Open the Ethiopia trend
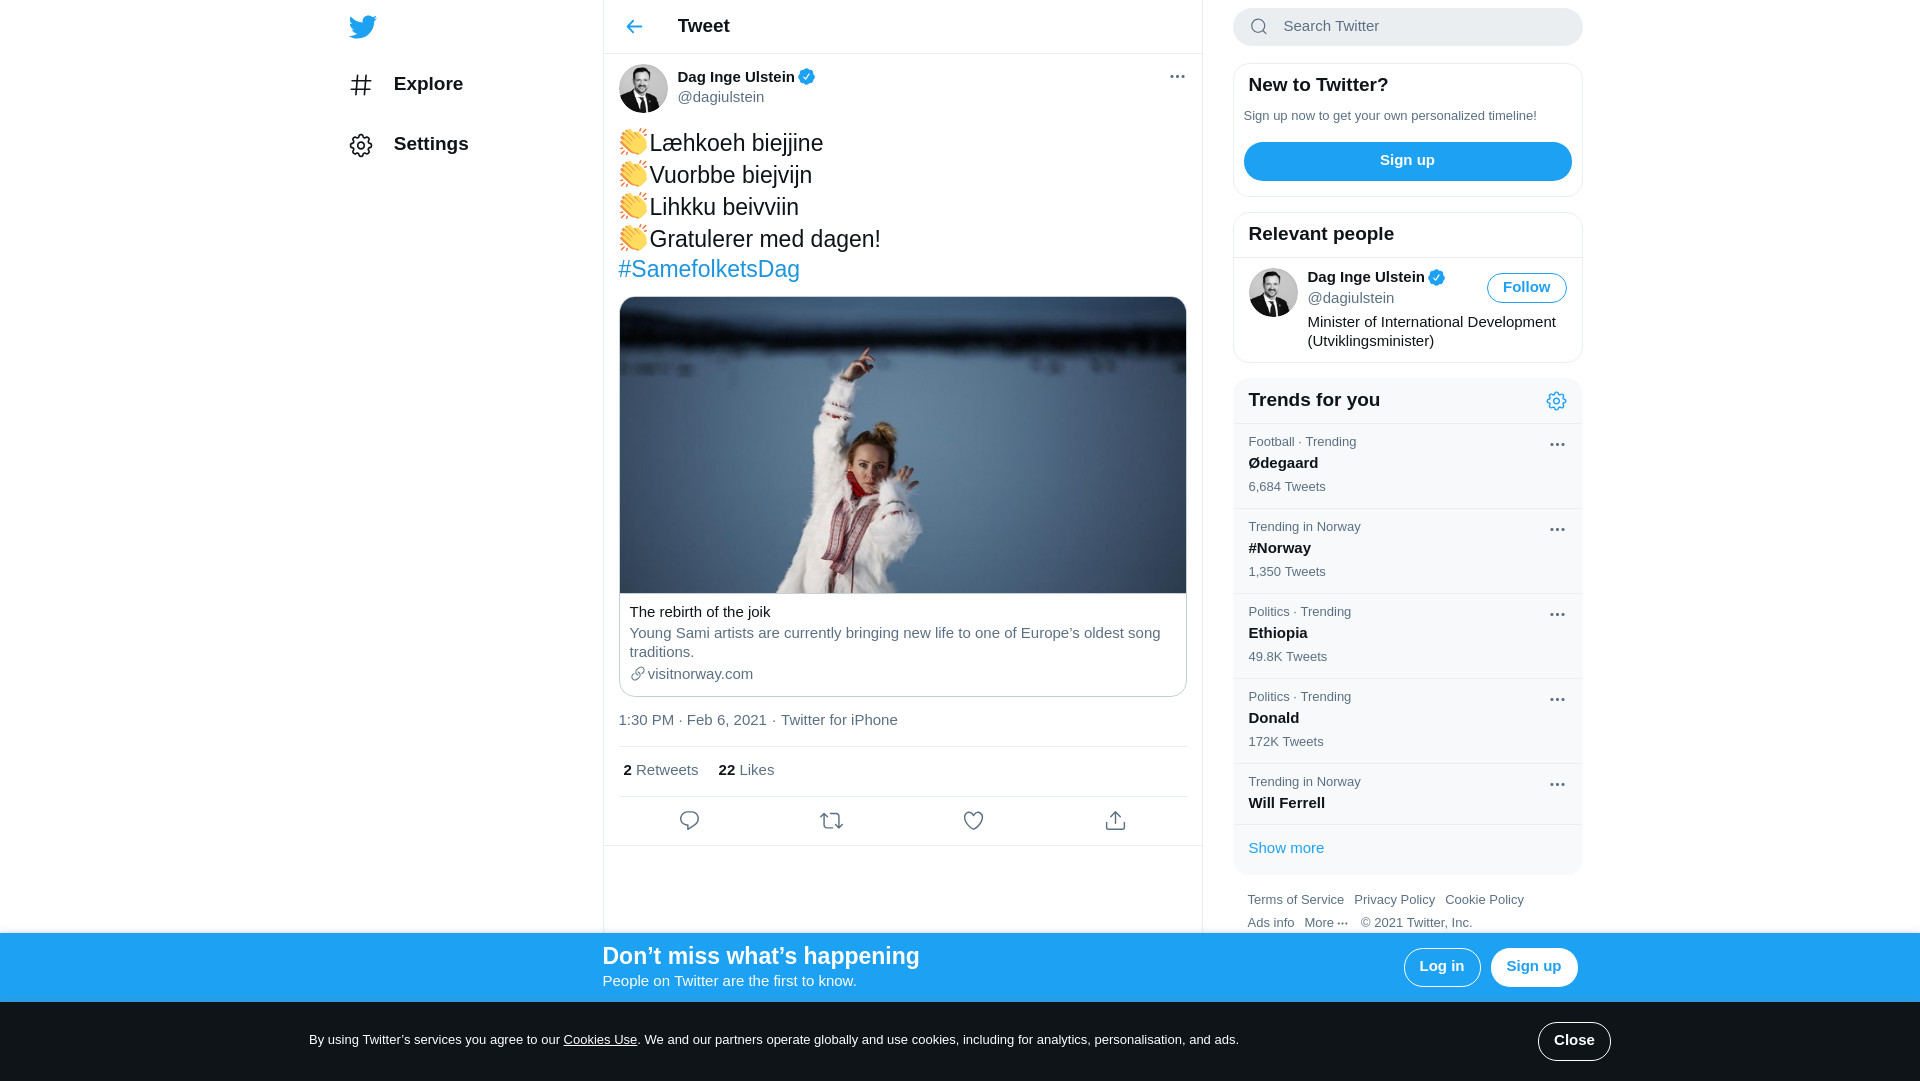This screenshot has width=1920, height=1081. click(x=1407, y=636)
